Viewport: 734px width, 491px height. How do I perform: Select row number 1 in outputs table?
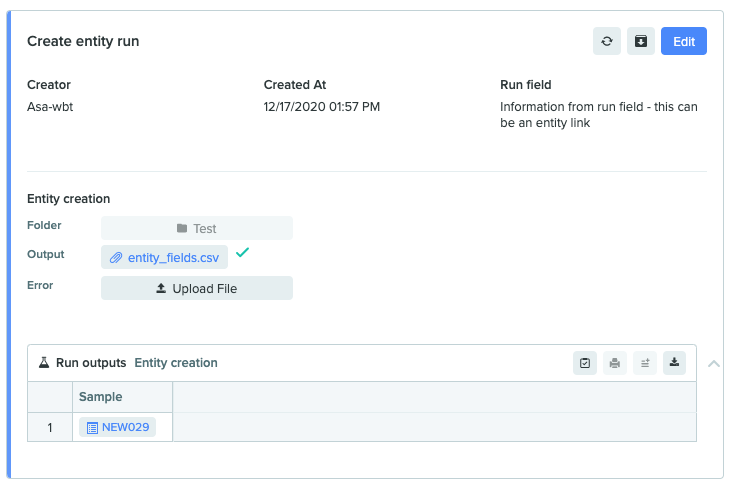pyautogui.click(x=50, y=427)
